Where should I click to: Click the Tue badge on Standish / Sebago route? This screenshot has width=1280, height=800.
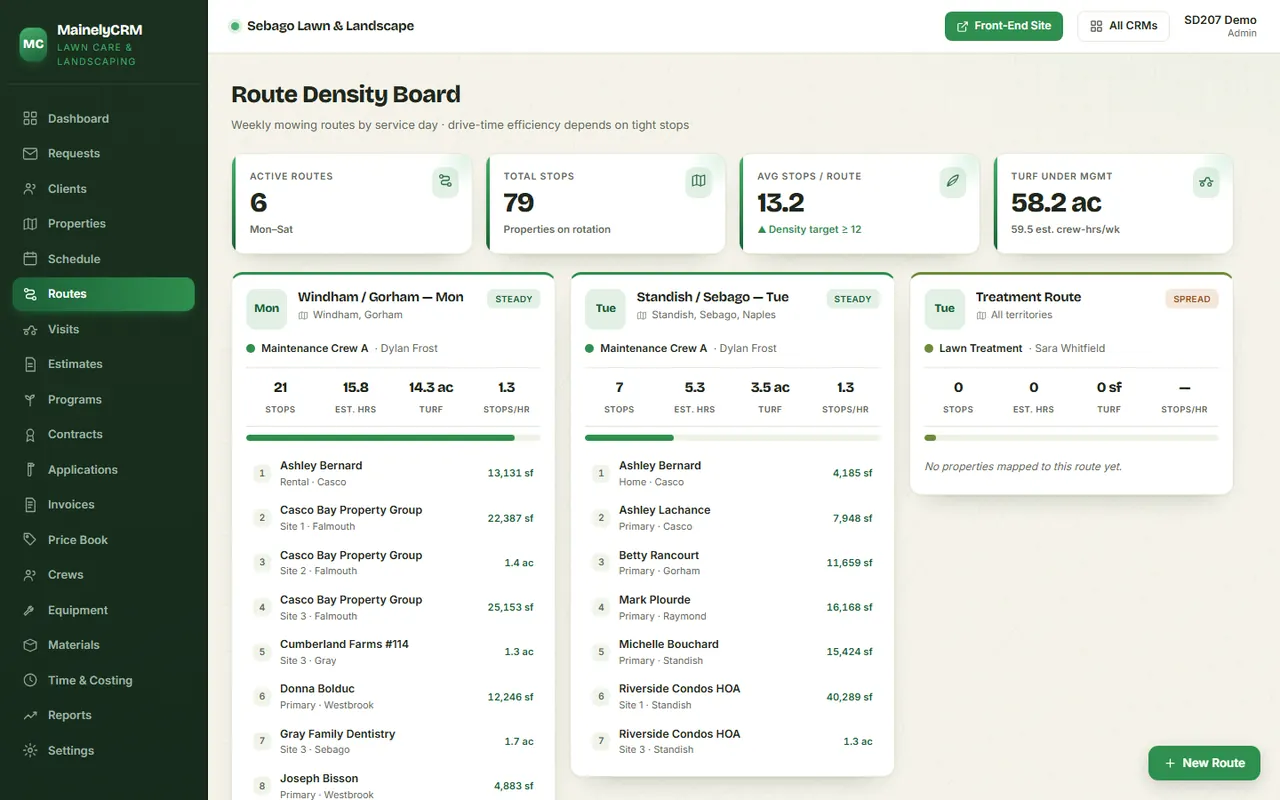pos(606,308)
